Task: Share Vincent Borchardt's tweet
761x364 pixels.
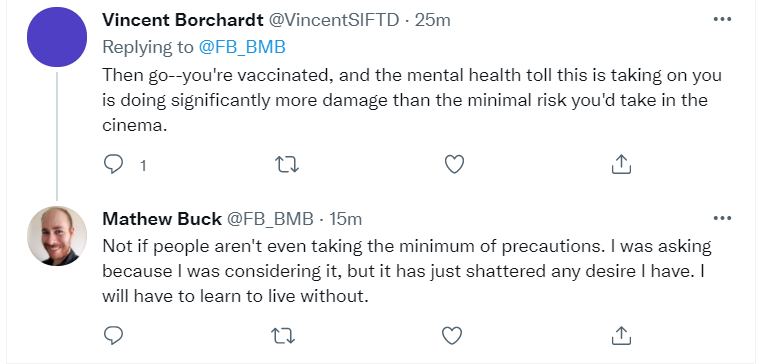Action: pyautogui.click(x=621, y=165)
